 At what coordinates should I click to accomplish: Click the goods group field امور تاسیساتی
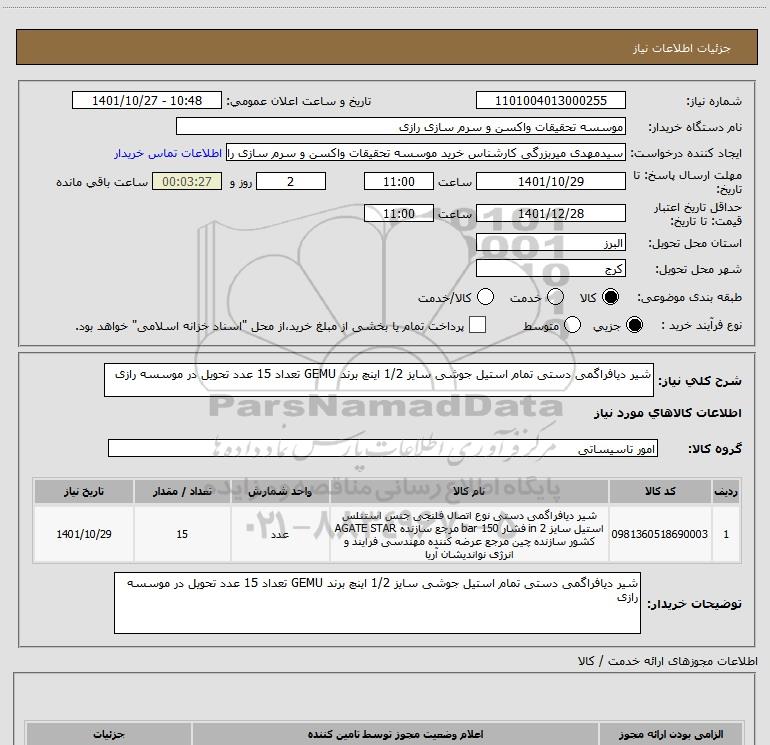tap(383, 448)
